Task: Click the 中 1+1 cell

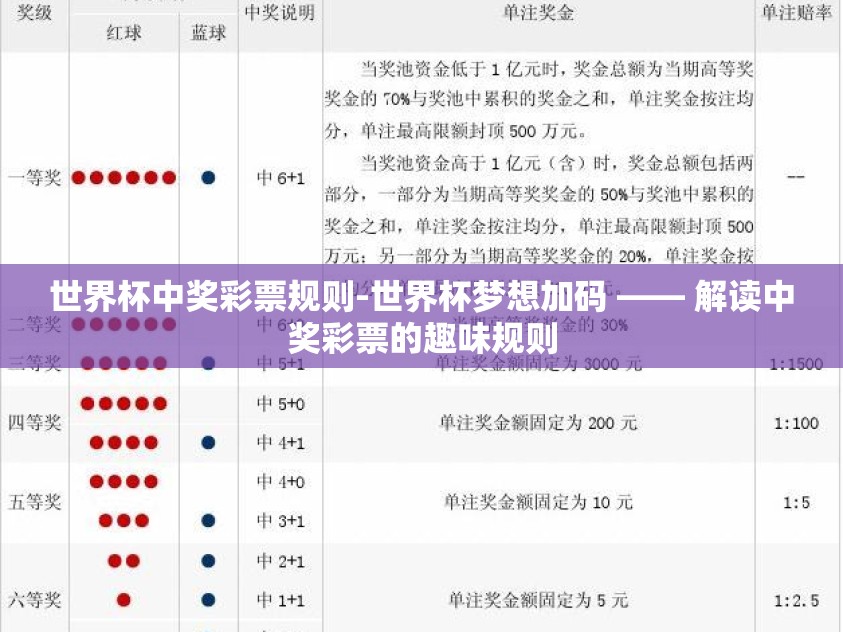Action: 281,599
